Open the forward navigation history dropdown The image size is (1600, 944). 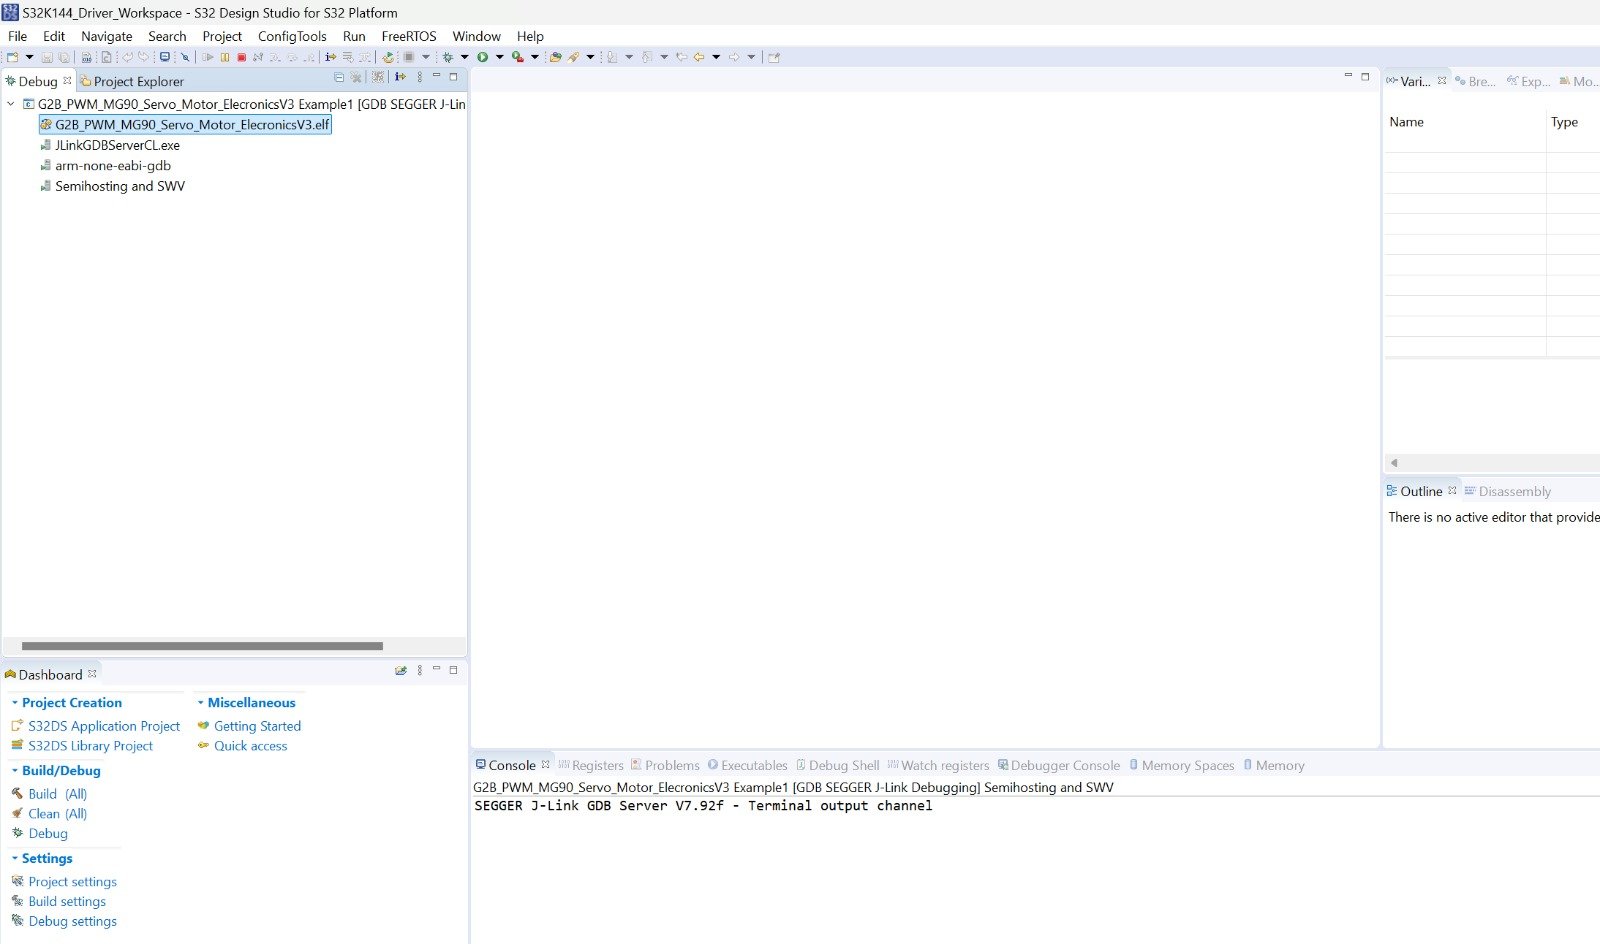click(751, 57)
